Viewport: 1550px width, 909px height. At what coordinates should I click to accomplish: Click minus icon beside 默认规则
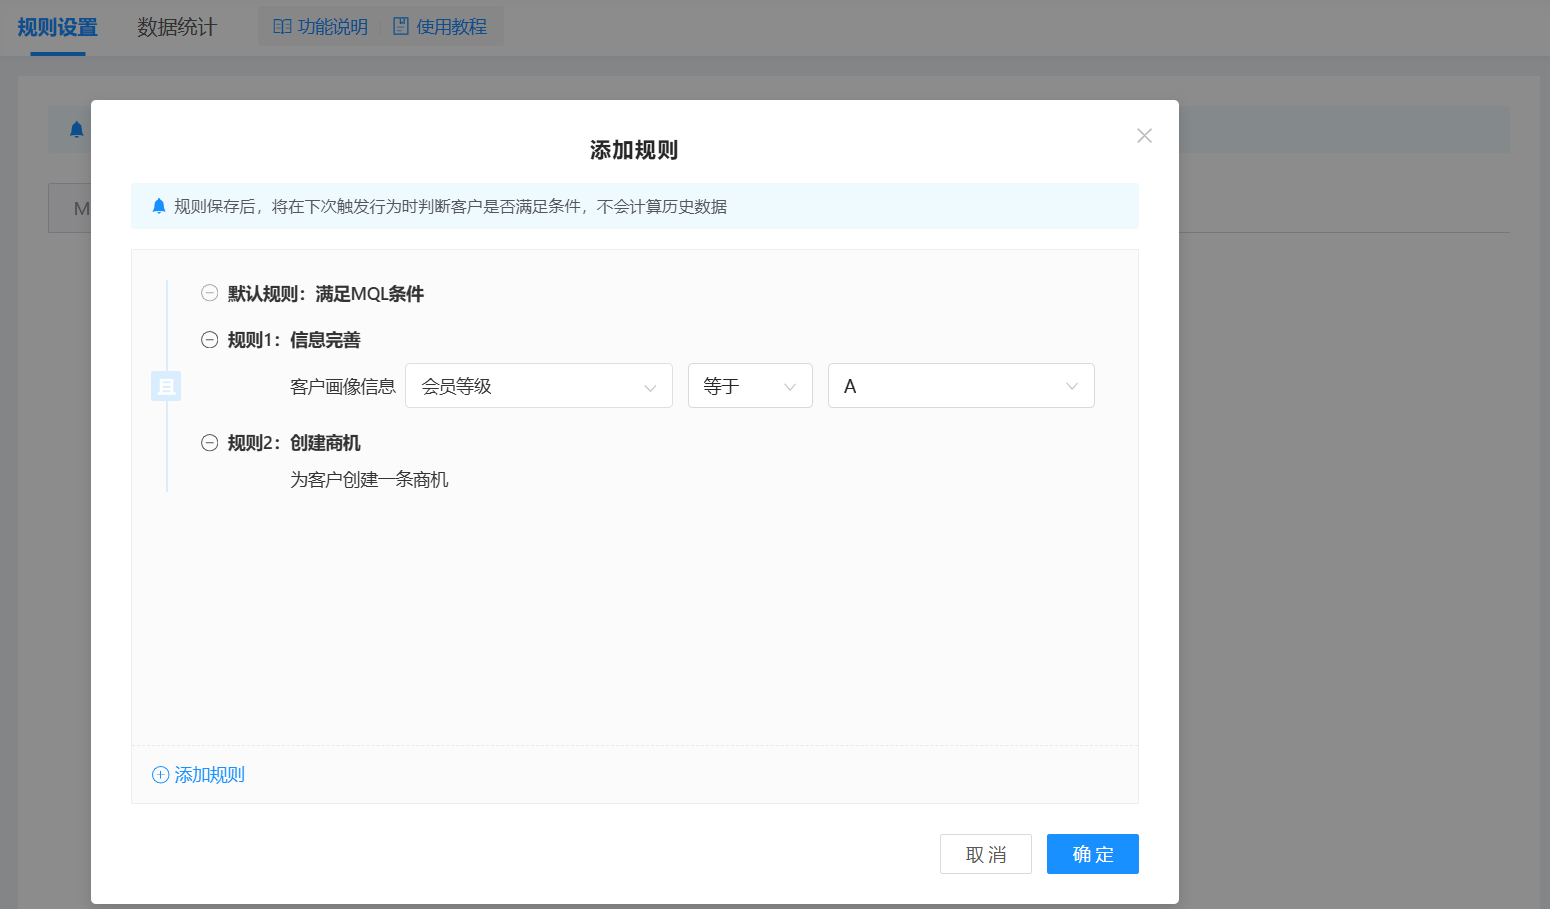coord(209,293)
